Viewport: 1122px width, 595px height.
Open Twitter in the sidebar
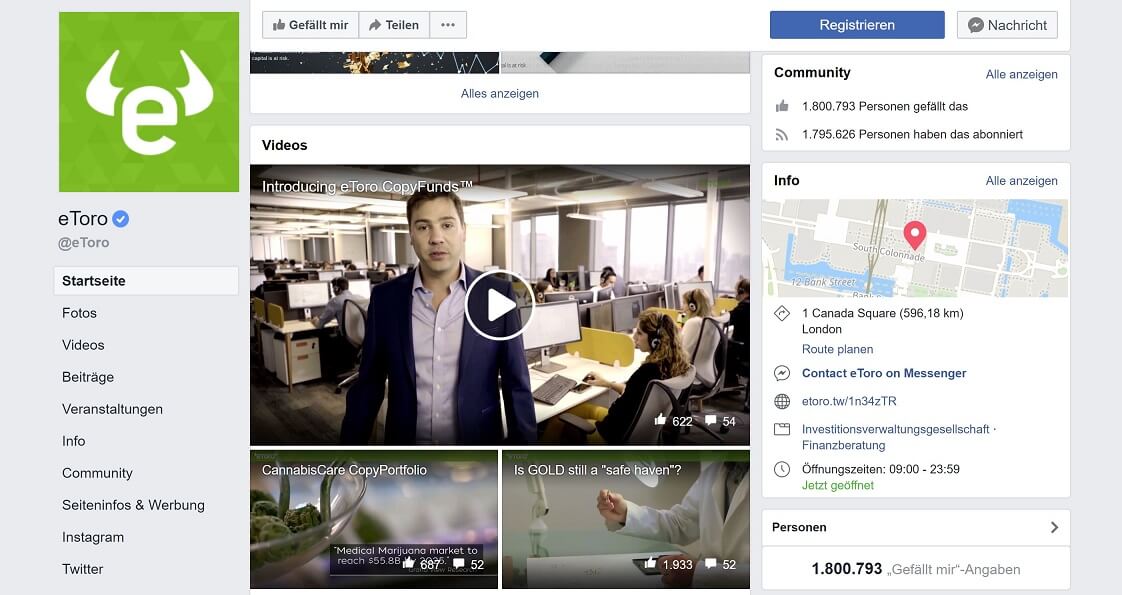click(82, 569)
